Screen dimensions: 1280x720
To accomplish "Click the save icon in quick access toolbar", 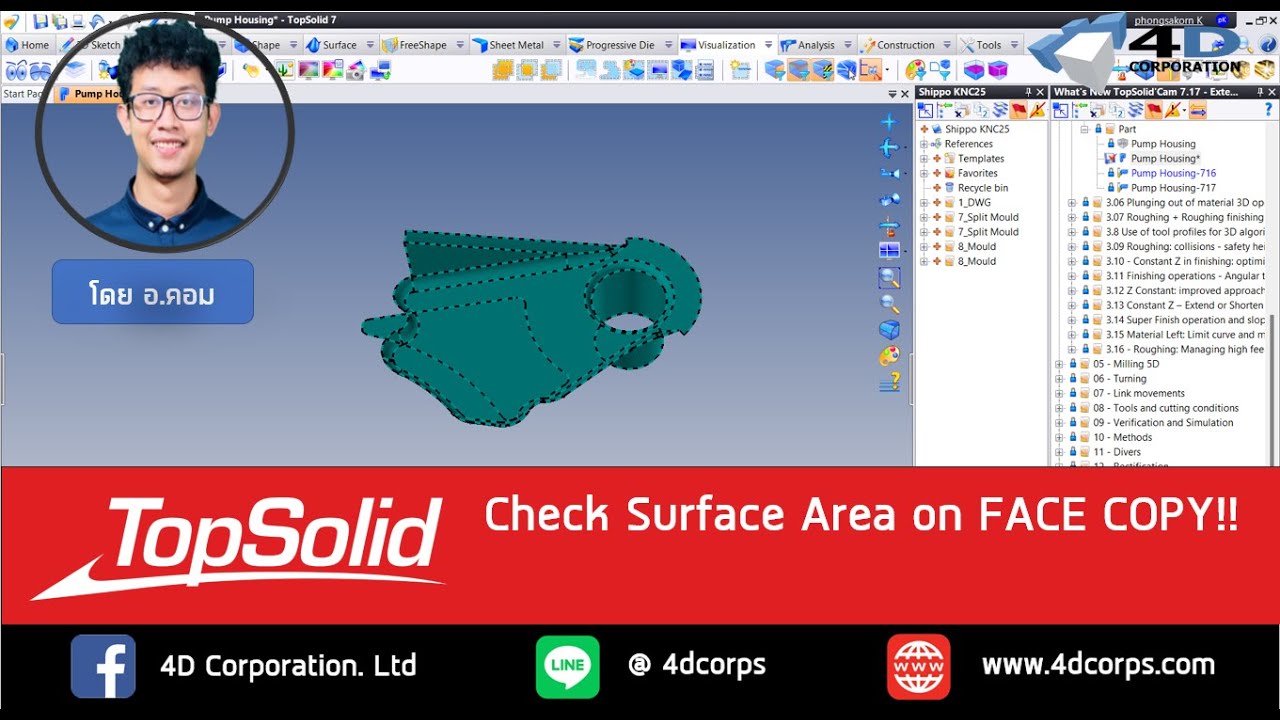I will [x=41, y=20].
